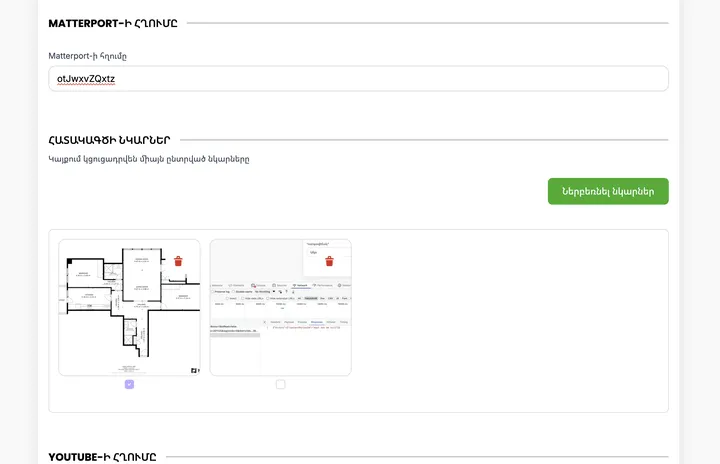Click the small logo on floor plan corner
The width and height of the screenshot is (720, 464).
[x=193, y=370]
